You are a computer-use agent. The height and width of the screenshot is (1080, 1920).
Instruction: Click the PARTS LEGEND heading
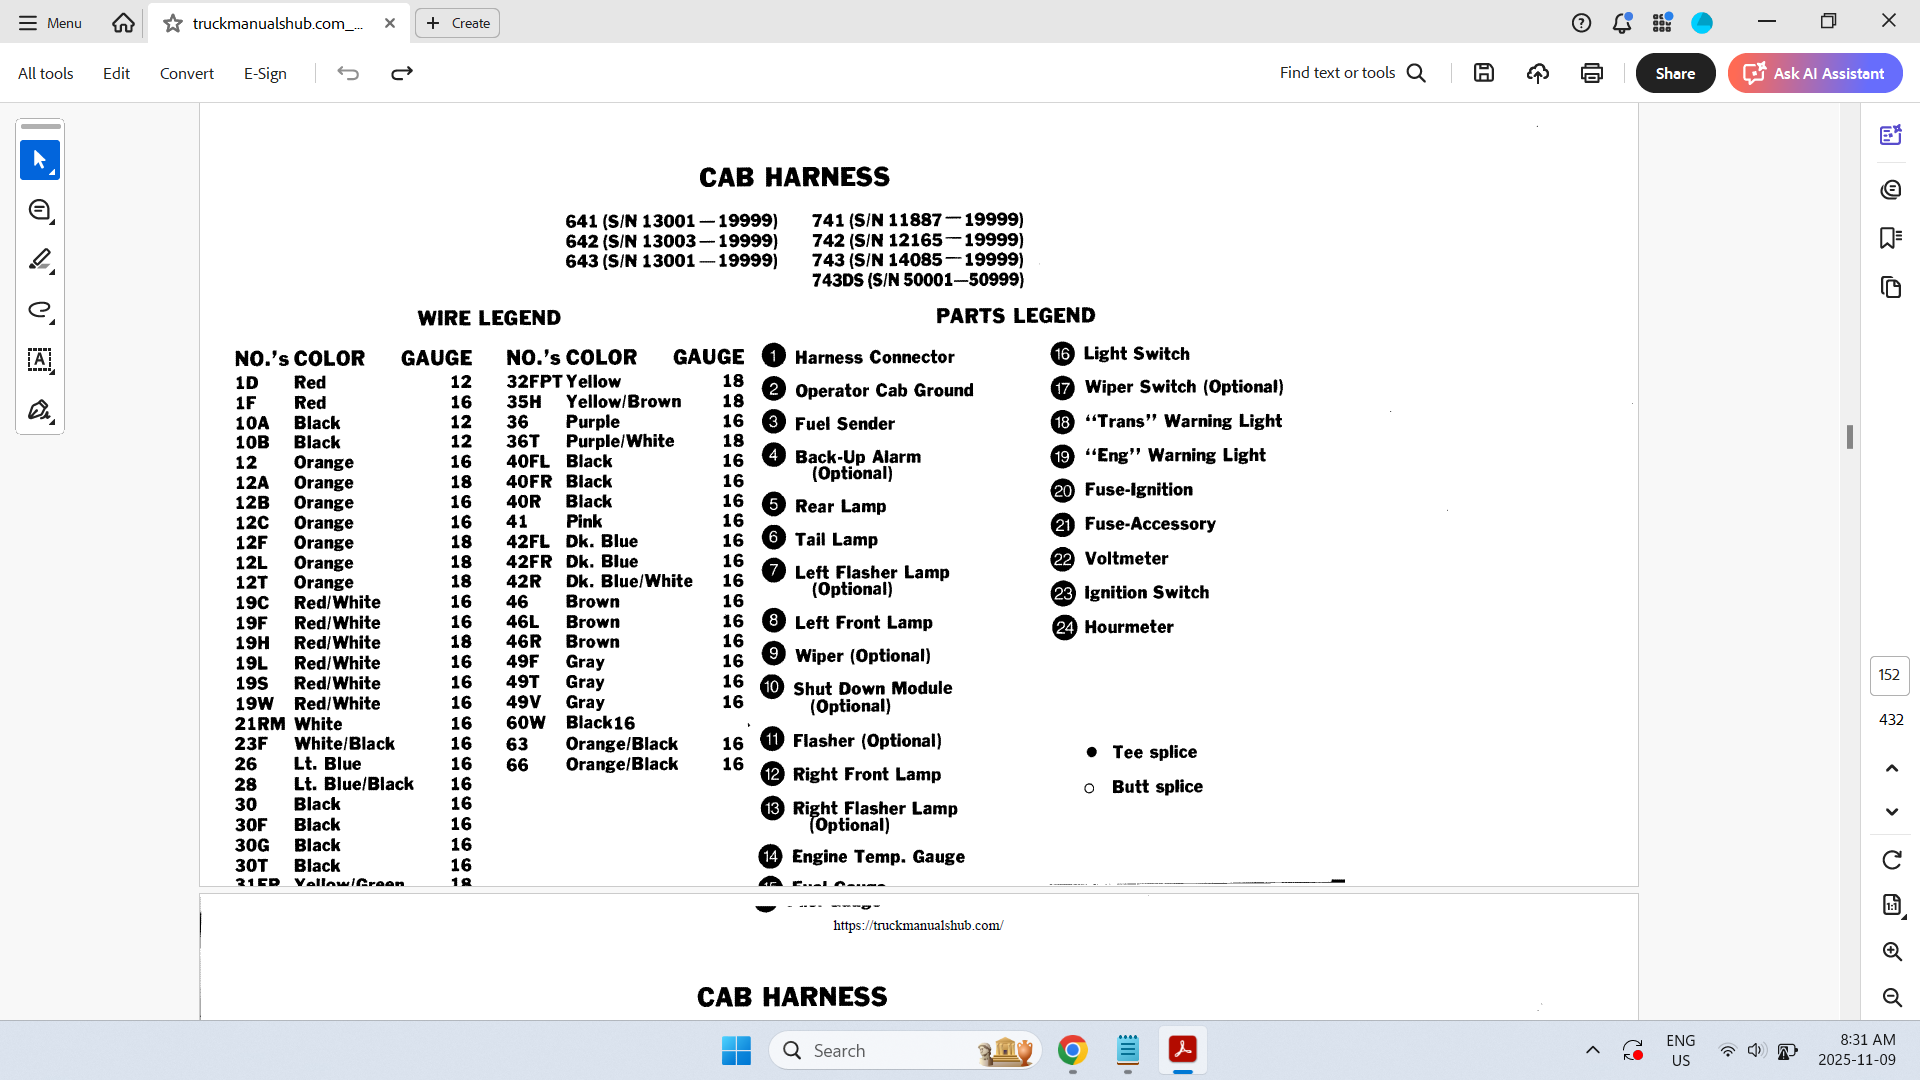tap(1015, 316)
